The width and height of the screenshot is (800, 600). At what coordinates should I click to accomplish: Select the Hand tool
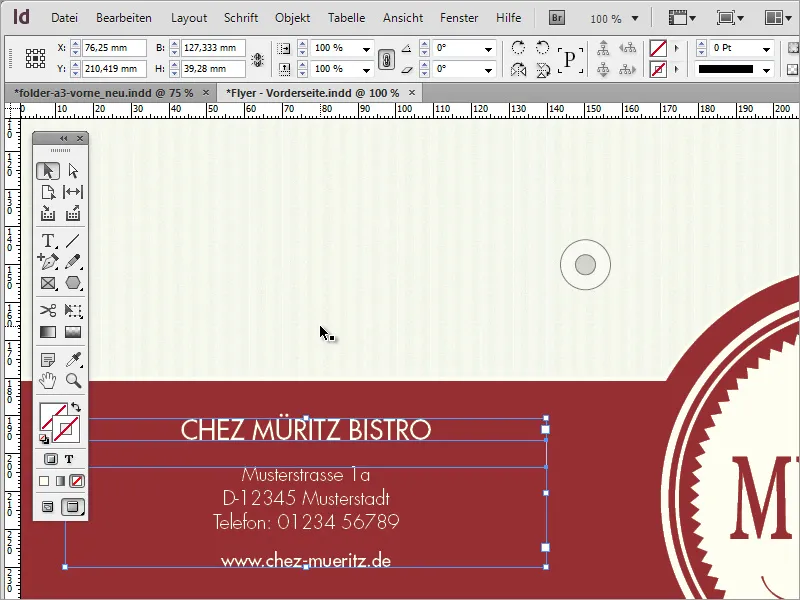pyautogui.click(x=48, y=381)
